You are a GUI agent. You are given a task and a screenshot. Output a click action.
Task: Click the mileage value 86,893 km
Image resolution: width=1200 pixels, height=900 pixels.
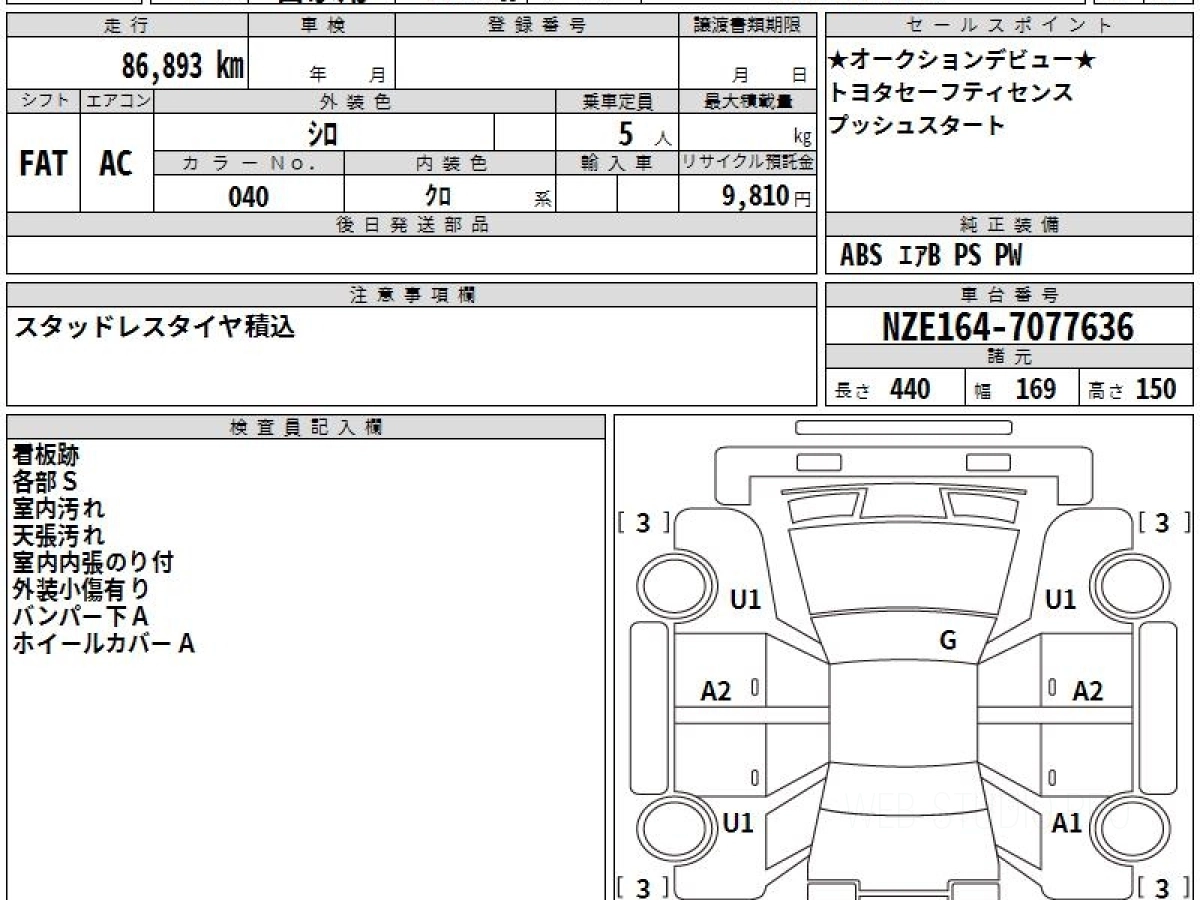183,66
